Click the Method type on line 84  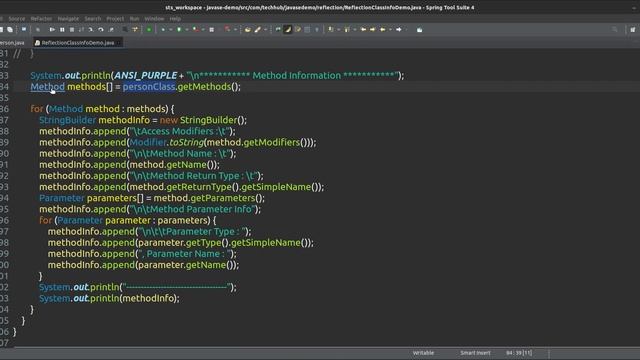click(47, 87)
